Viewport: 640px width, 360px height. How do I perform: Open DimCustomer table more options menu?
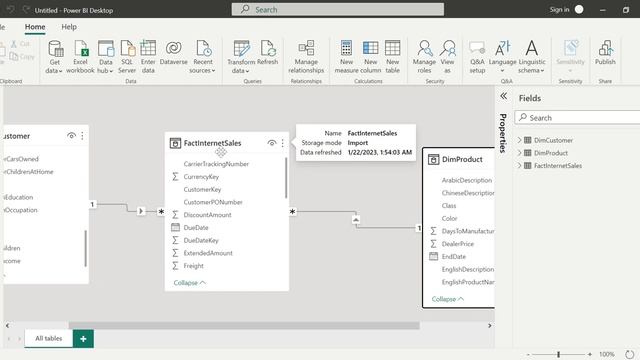coord(82,136)
